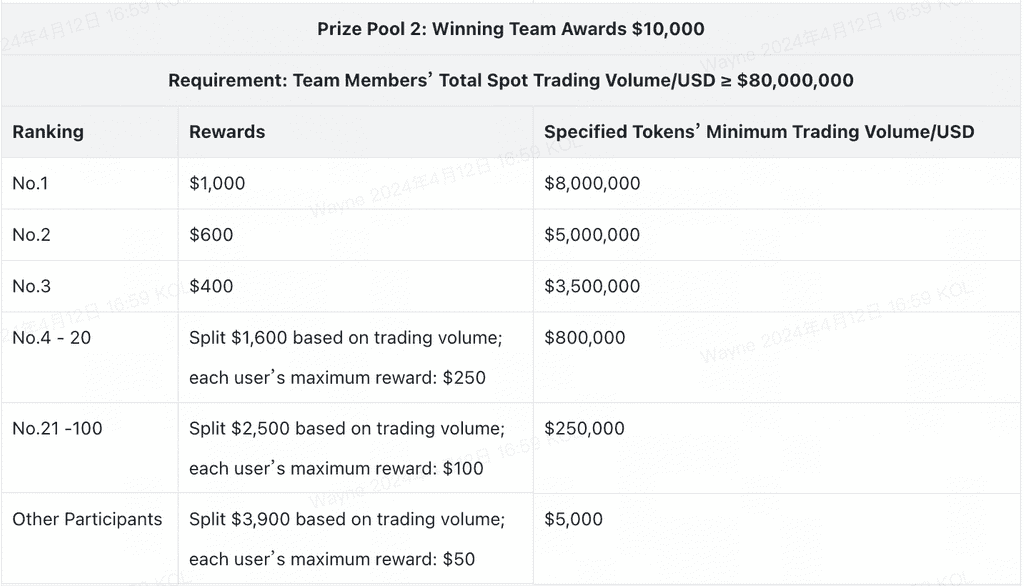Select the $600 reward cell
1024x586 pixels.
click(211, 235)
